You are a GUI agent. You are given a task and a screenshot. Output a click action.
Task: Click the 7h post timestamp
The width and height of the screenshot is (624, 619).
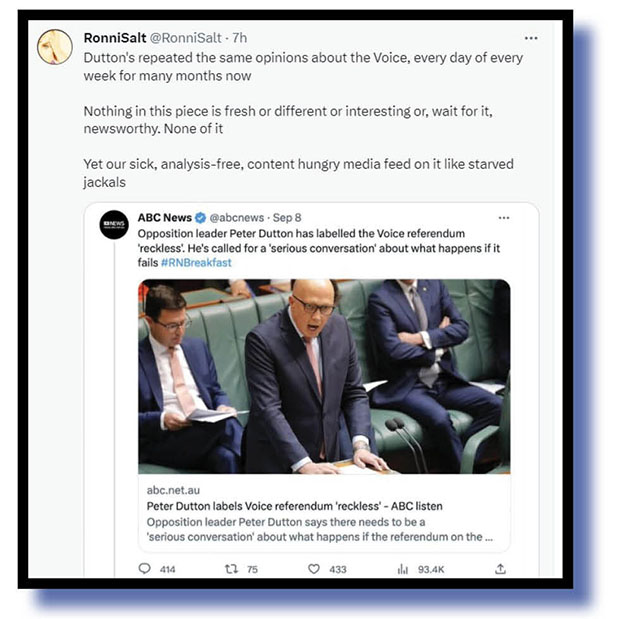240,38
